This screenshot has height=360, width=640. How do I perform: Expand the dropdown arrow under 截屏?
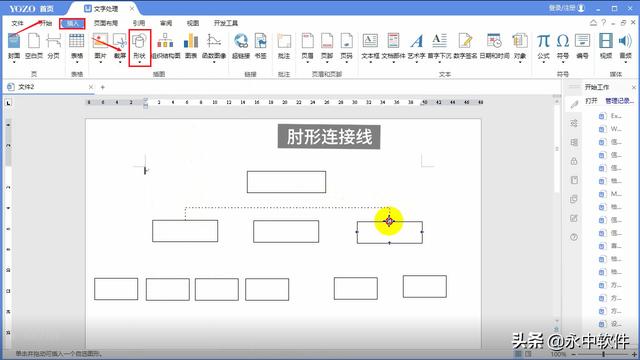[x=120, y=62]
